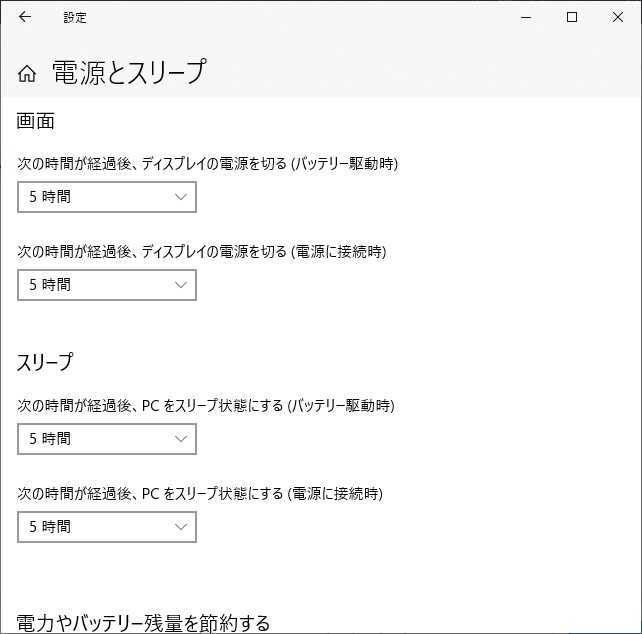This screenshot has width=642, height=634.
Task: Click chevron arrow in first 画面 dropdown
Action: point(181,197)
